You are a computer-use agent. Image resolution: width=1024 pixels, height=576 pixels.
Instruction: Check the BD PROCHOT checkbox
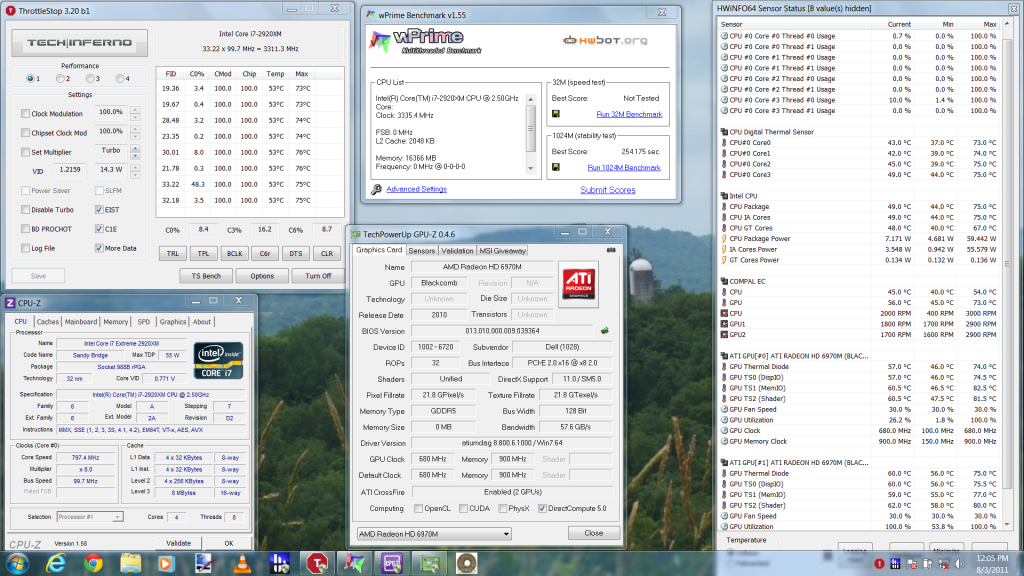(x=25, y=229)
